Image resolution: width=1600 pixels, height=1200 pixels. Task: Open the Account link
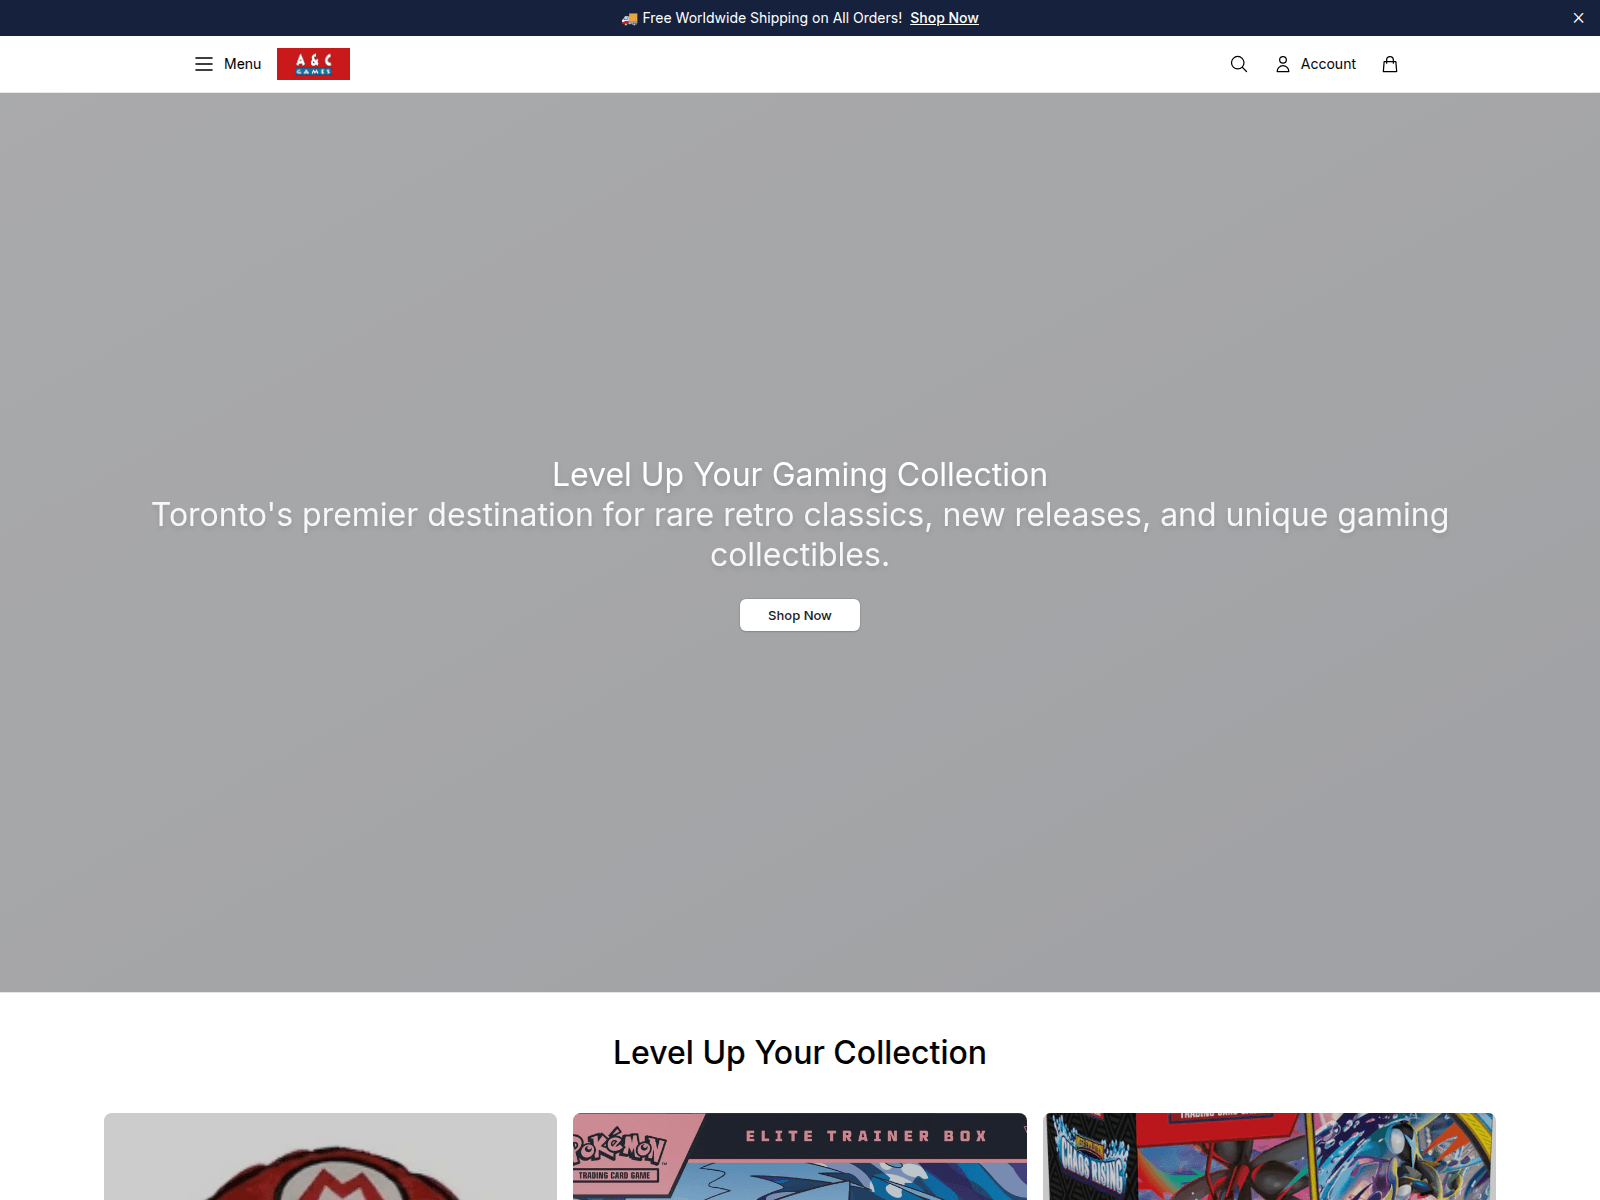pos(1328,64)
